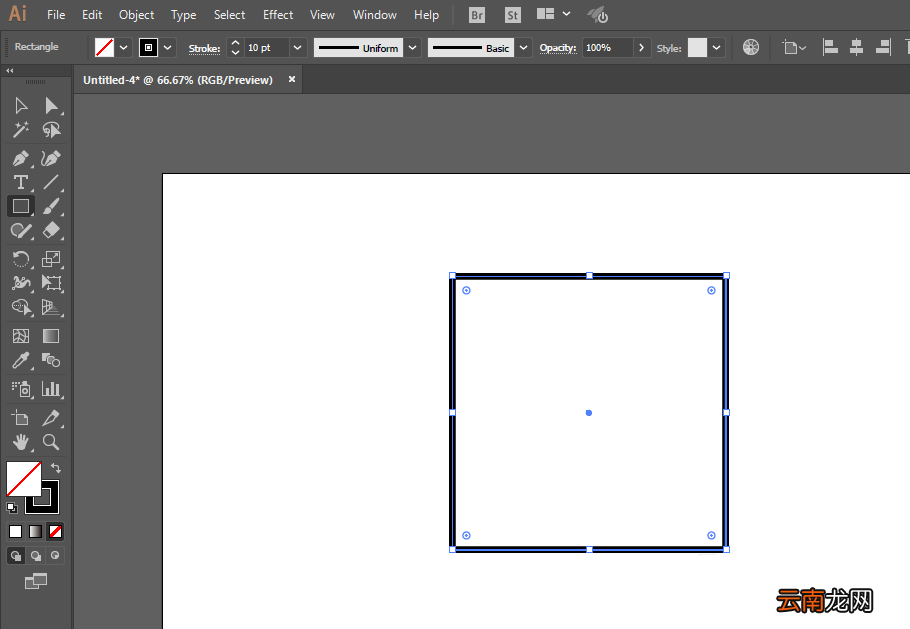This screenshot has height=629, width=910.
Task: Select the Slice tool
Action: click(x=51, y=418)
